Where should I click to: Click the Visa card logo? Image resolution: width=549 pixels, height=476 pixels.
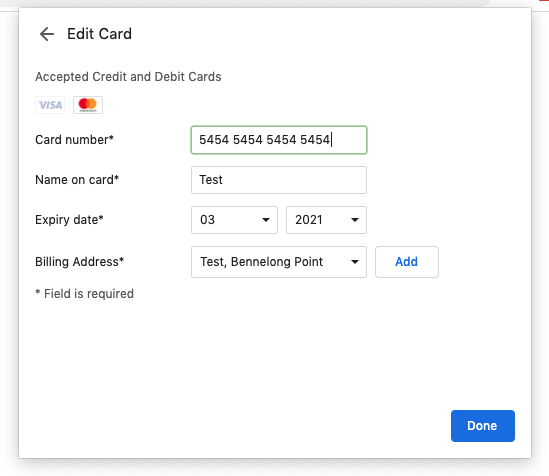[50, 105]
